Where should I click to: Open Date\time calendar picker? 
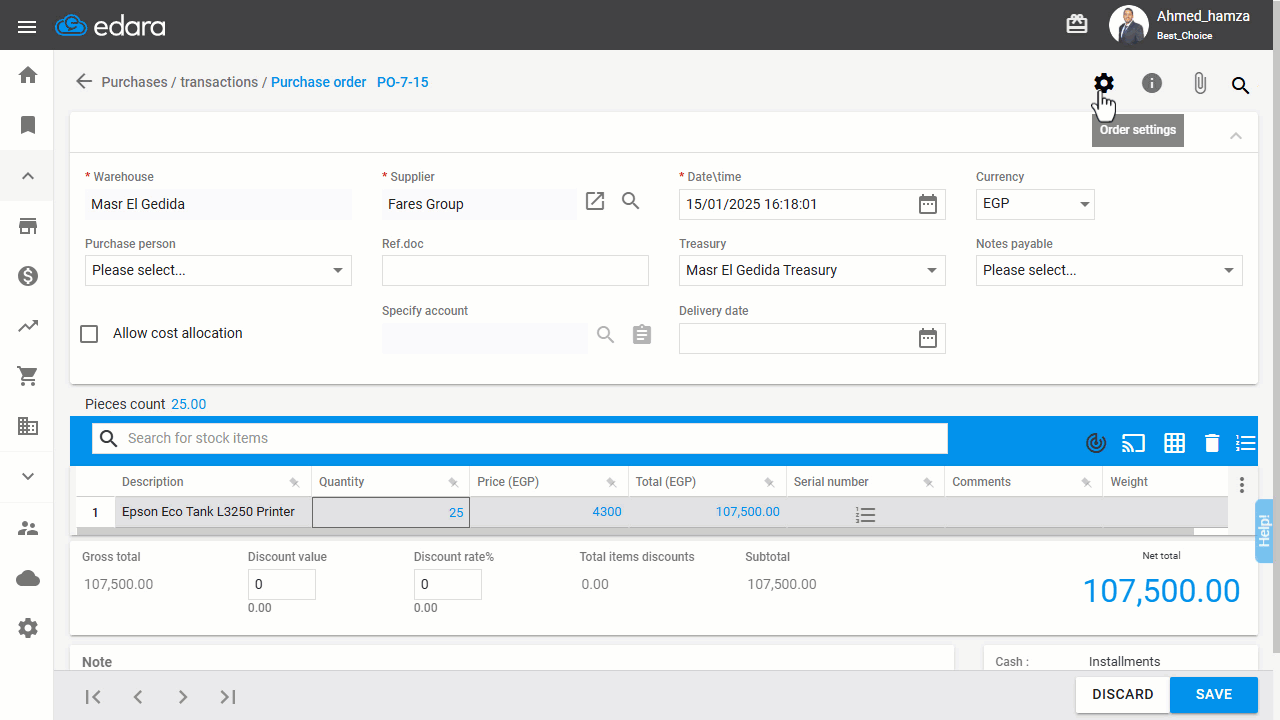coord(928,204)
